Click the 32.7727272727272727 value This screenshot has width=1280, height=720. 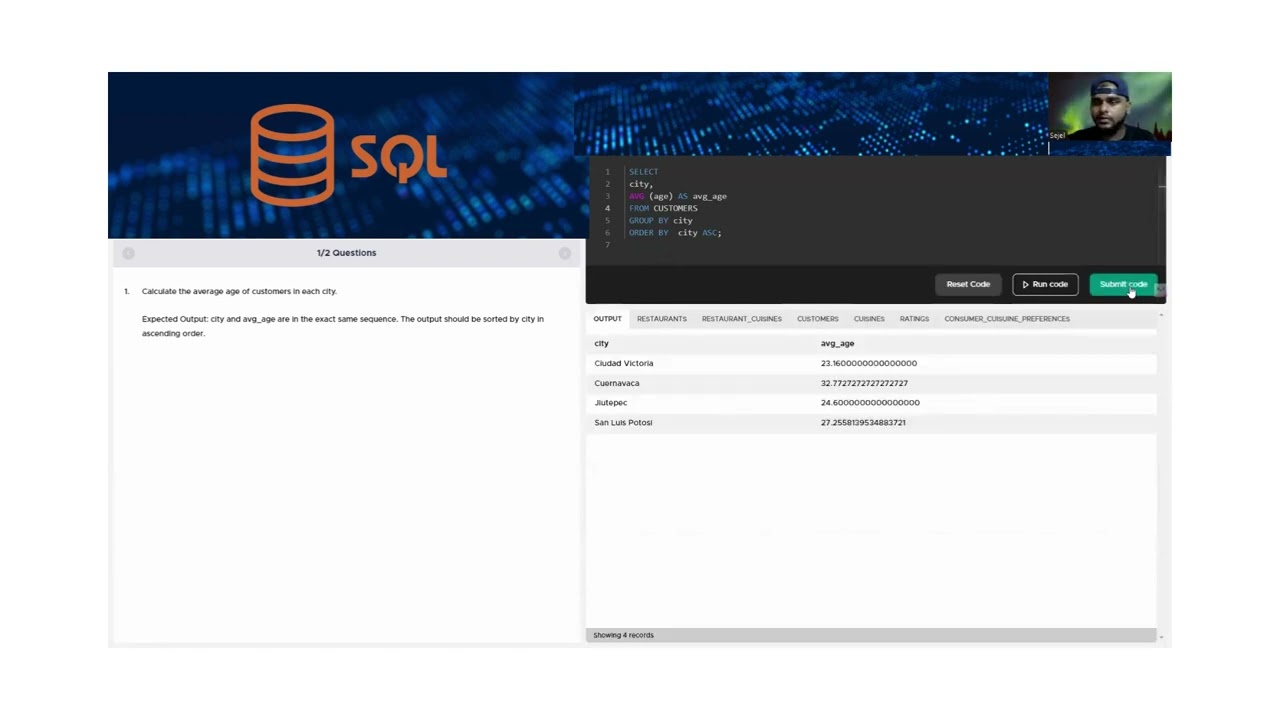pos(865,383)
